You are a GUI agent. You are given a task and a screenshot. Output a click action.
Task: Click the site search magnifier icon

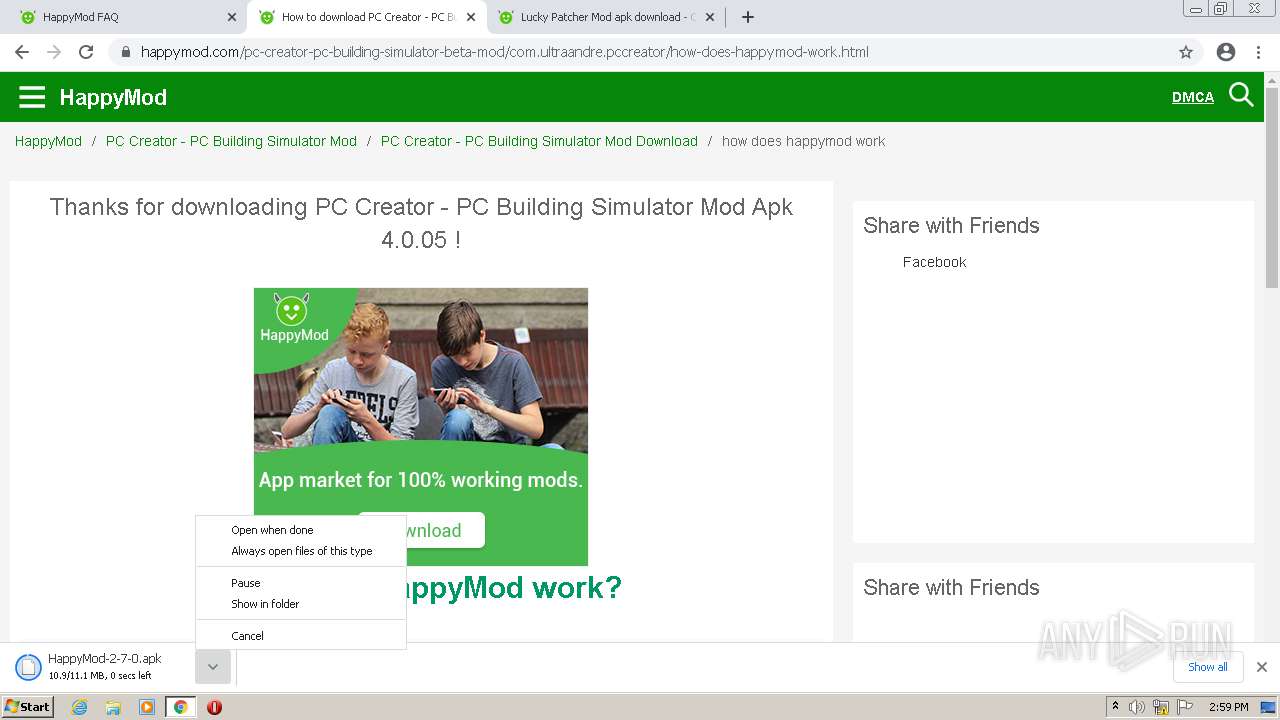(x=1241, y=96)
